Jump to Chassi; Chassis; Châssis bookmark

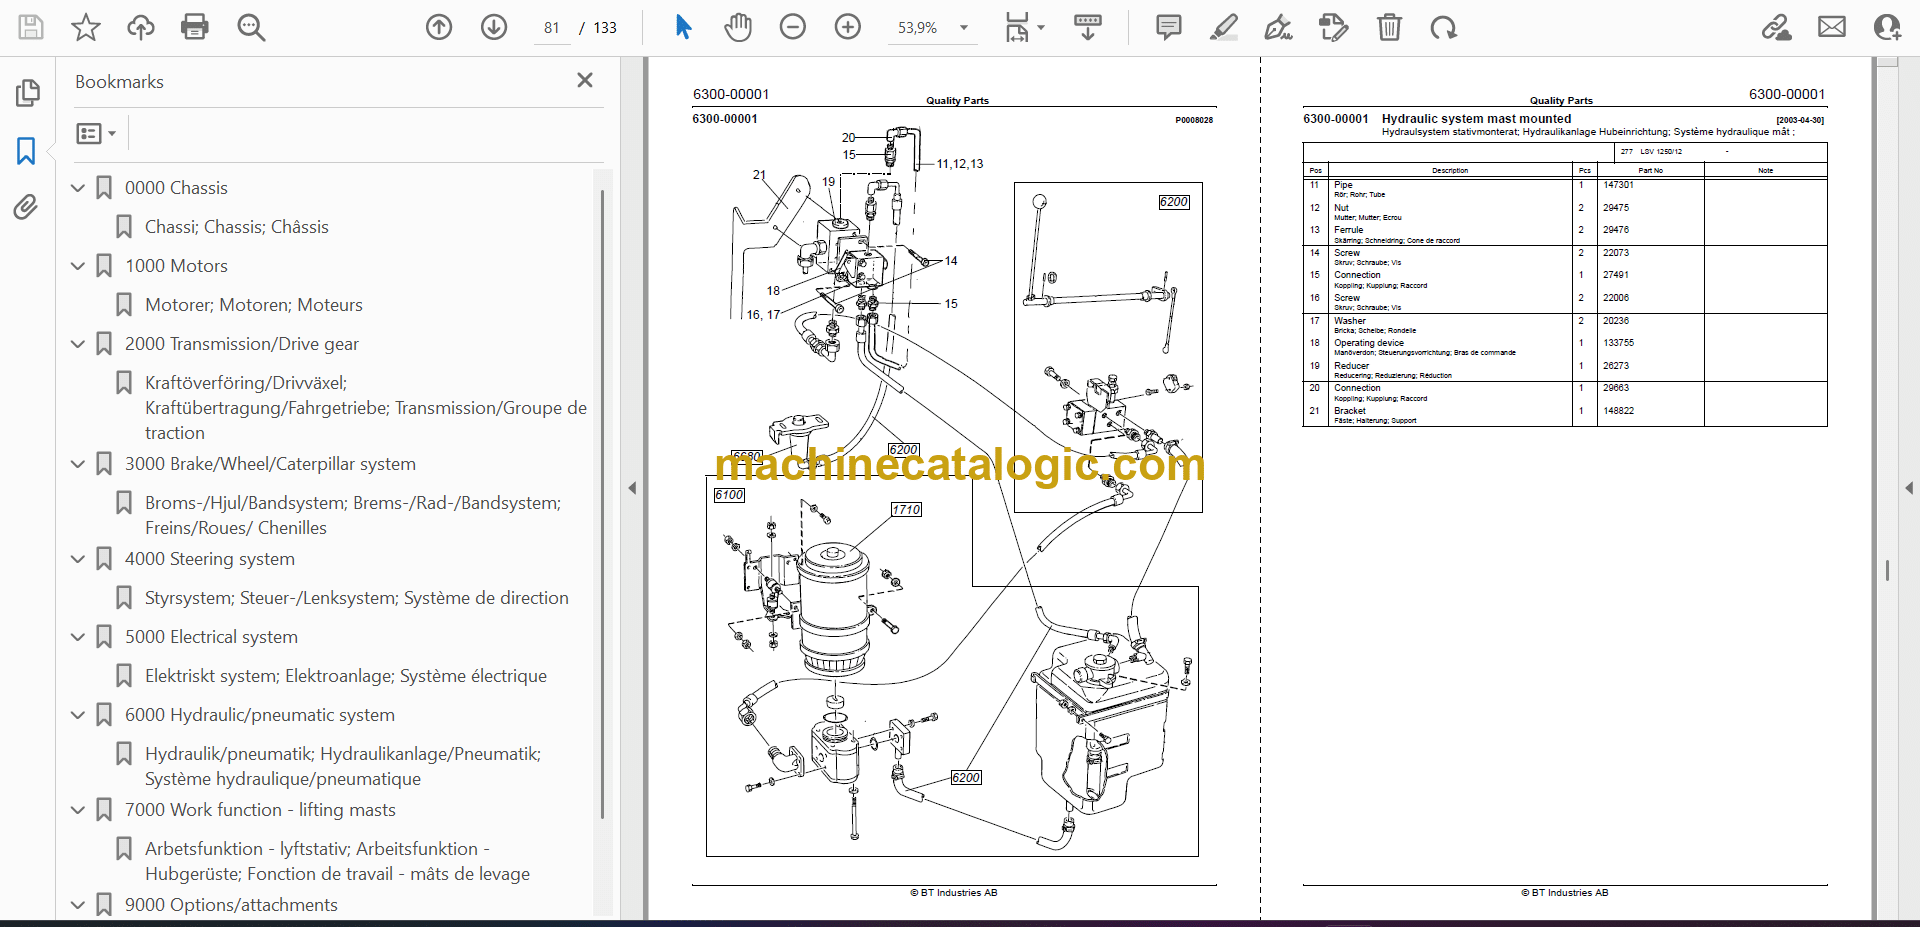(237, 227)
